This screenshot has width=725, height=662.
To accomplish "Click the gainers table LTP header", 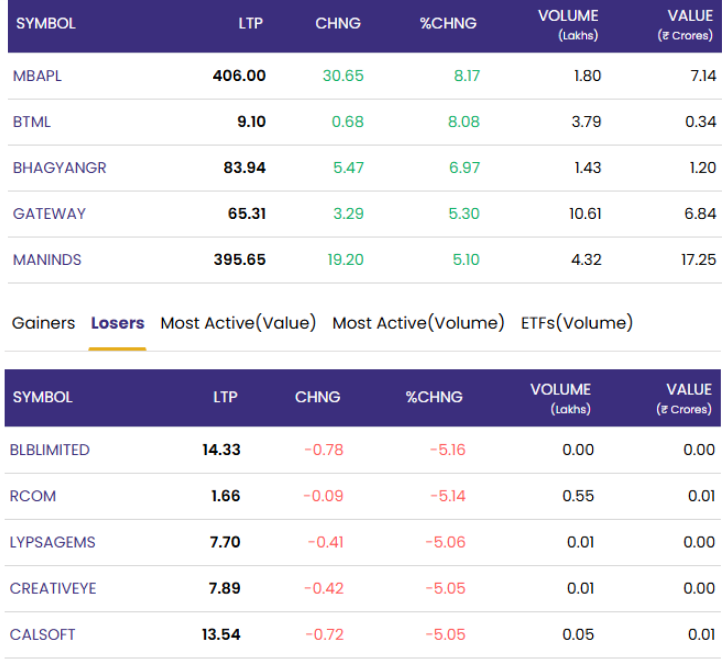I will coord(251,24).
